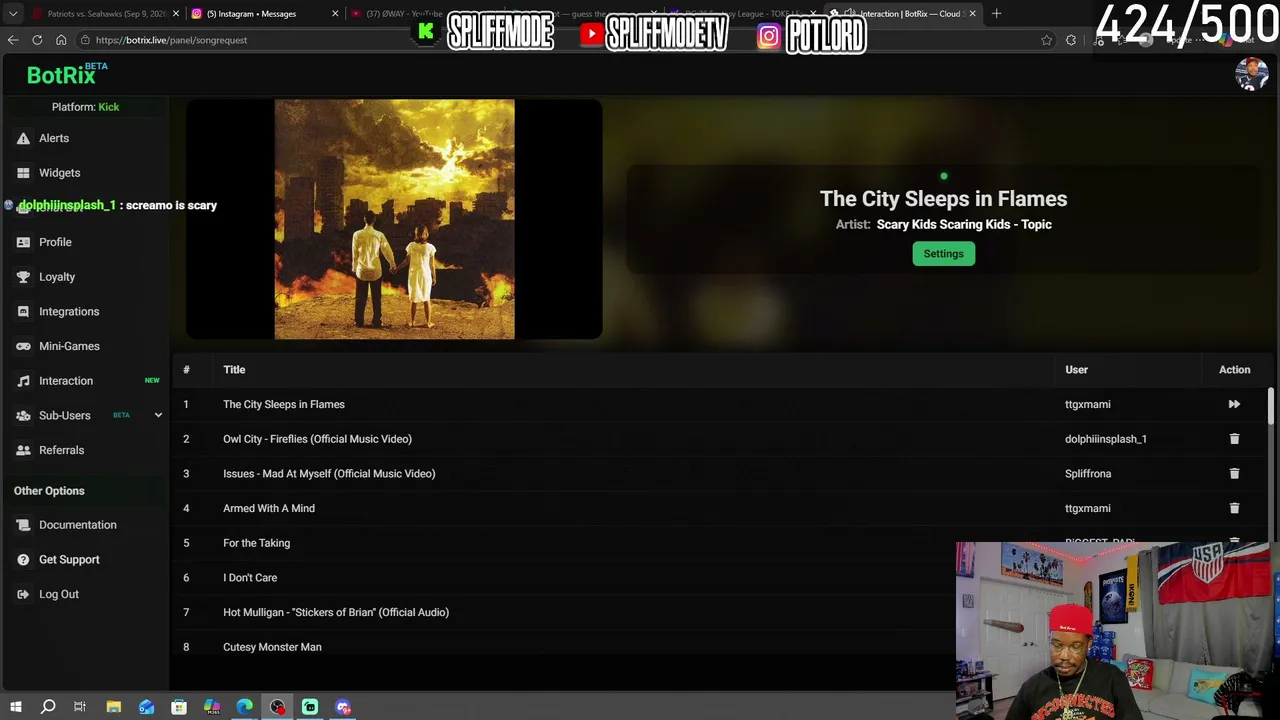Open the Windows Start menu
The image size is (1280, 720).
(x=15, y=707)
